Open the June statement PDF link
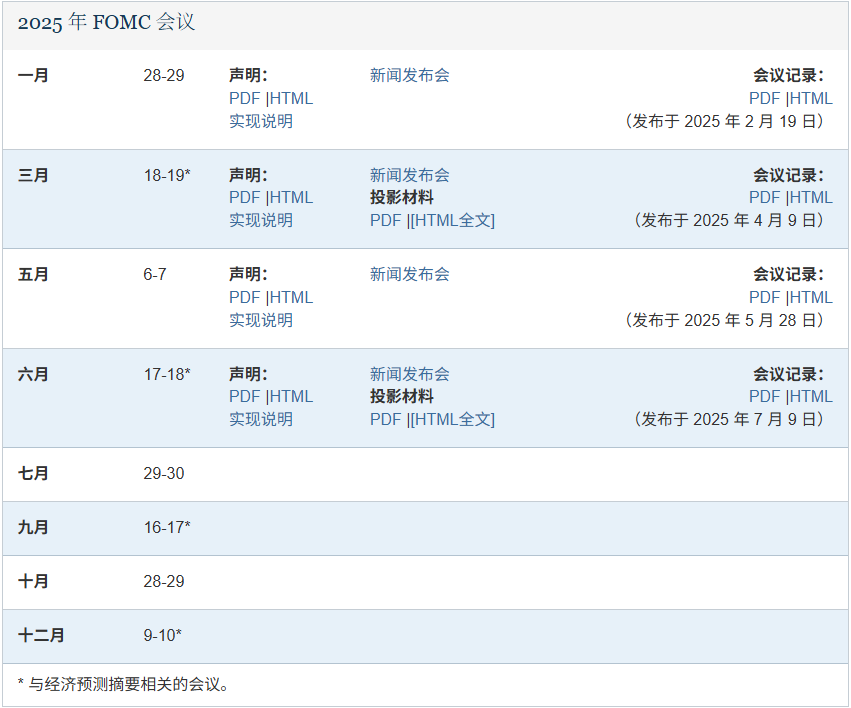This screenshot has height=708, width=851. click(x=245, y=397)
